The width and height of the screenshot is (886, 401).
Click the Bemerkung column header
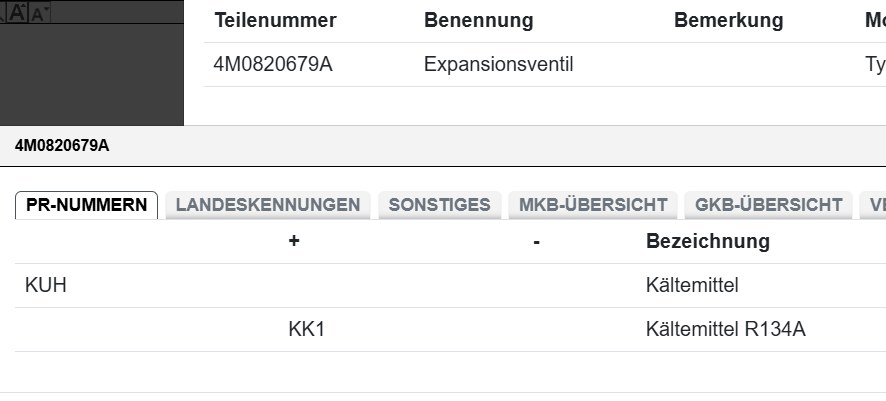pos(728,21)
